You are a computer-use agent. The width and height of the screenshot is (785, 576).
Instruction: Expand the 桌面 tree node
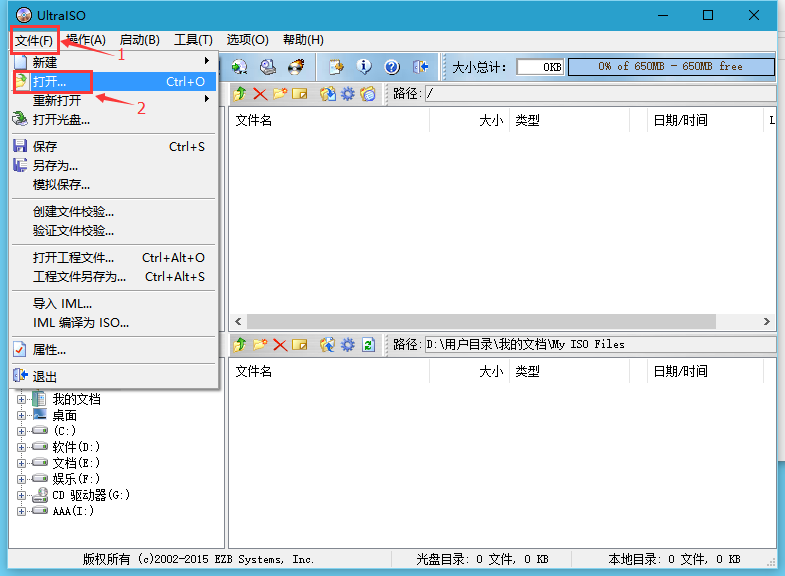tap(21, 415)
